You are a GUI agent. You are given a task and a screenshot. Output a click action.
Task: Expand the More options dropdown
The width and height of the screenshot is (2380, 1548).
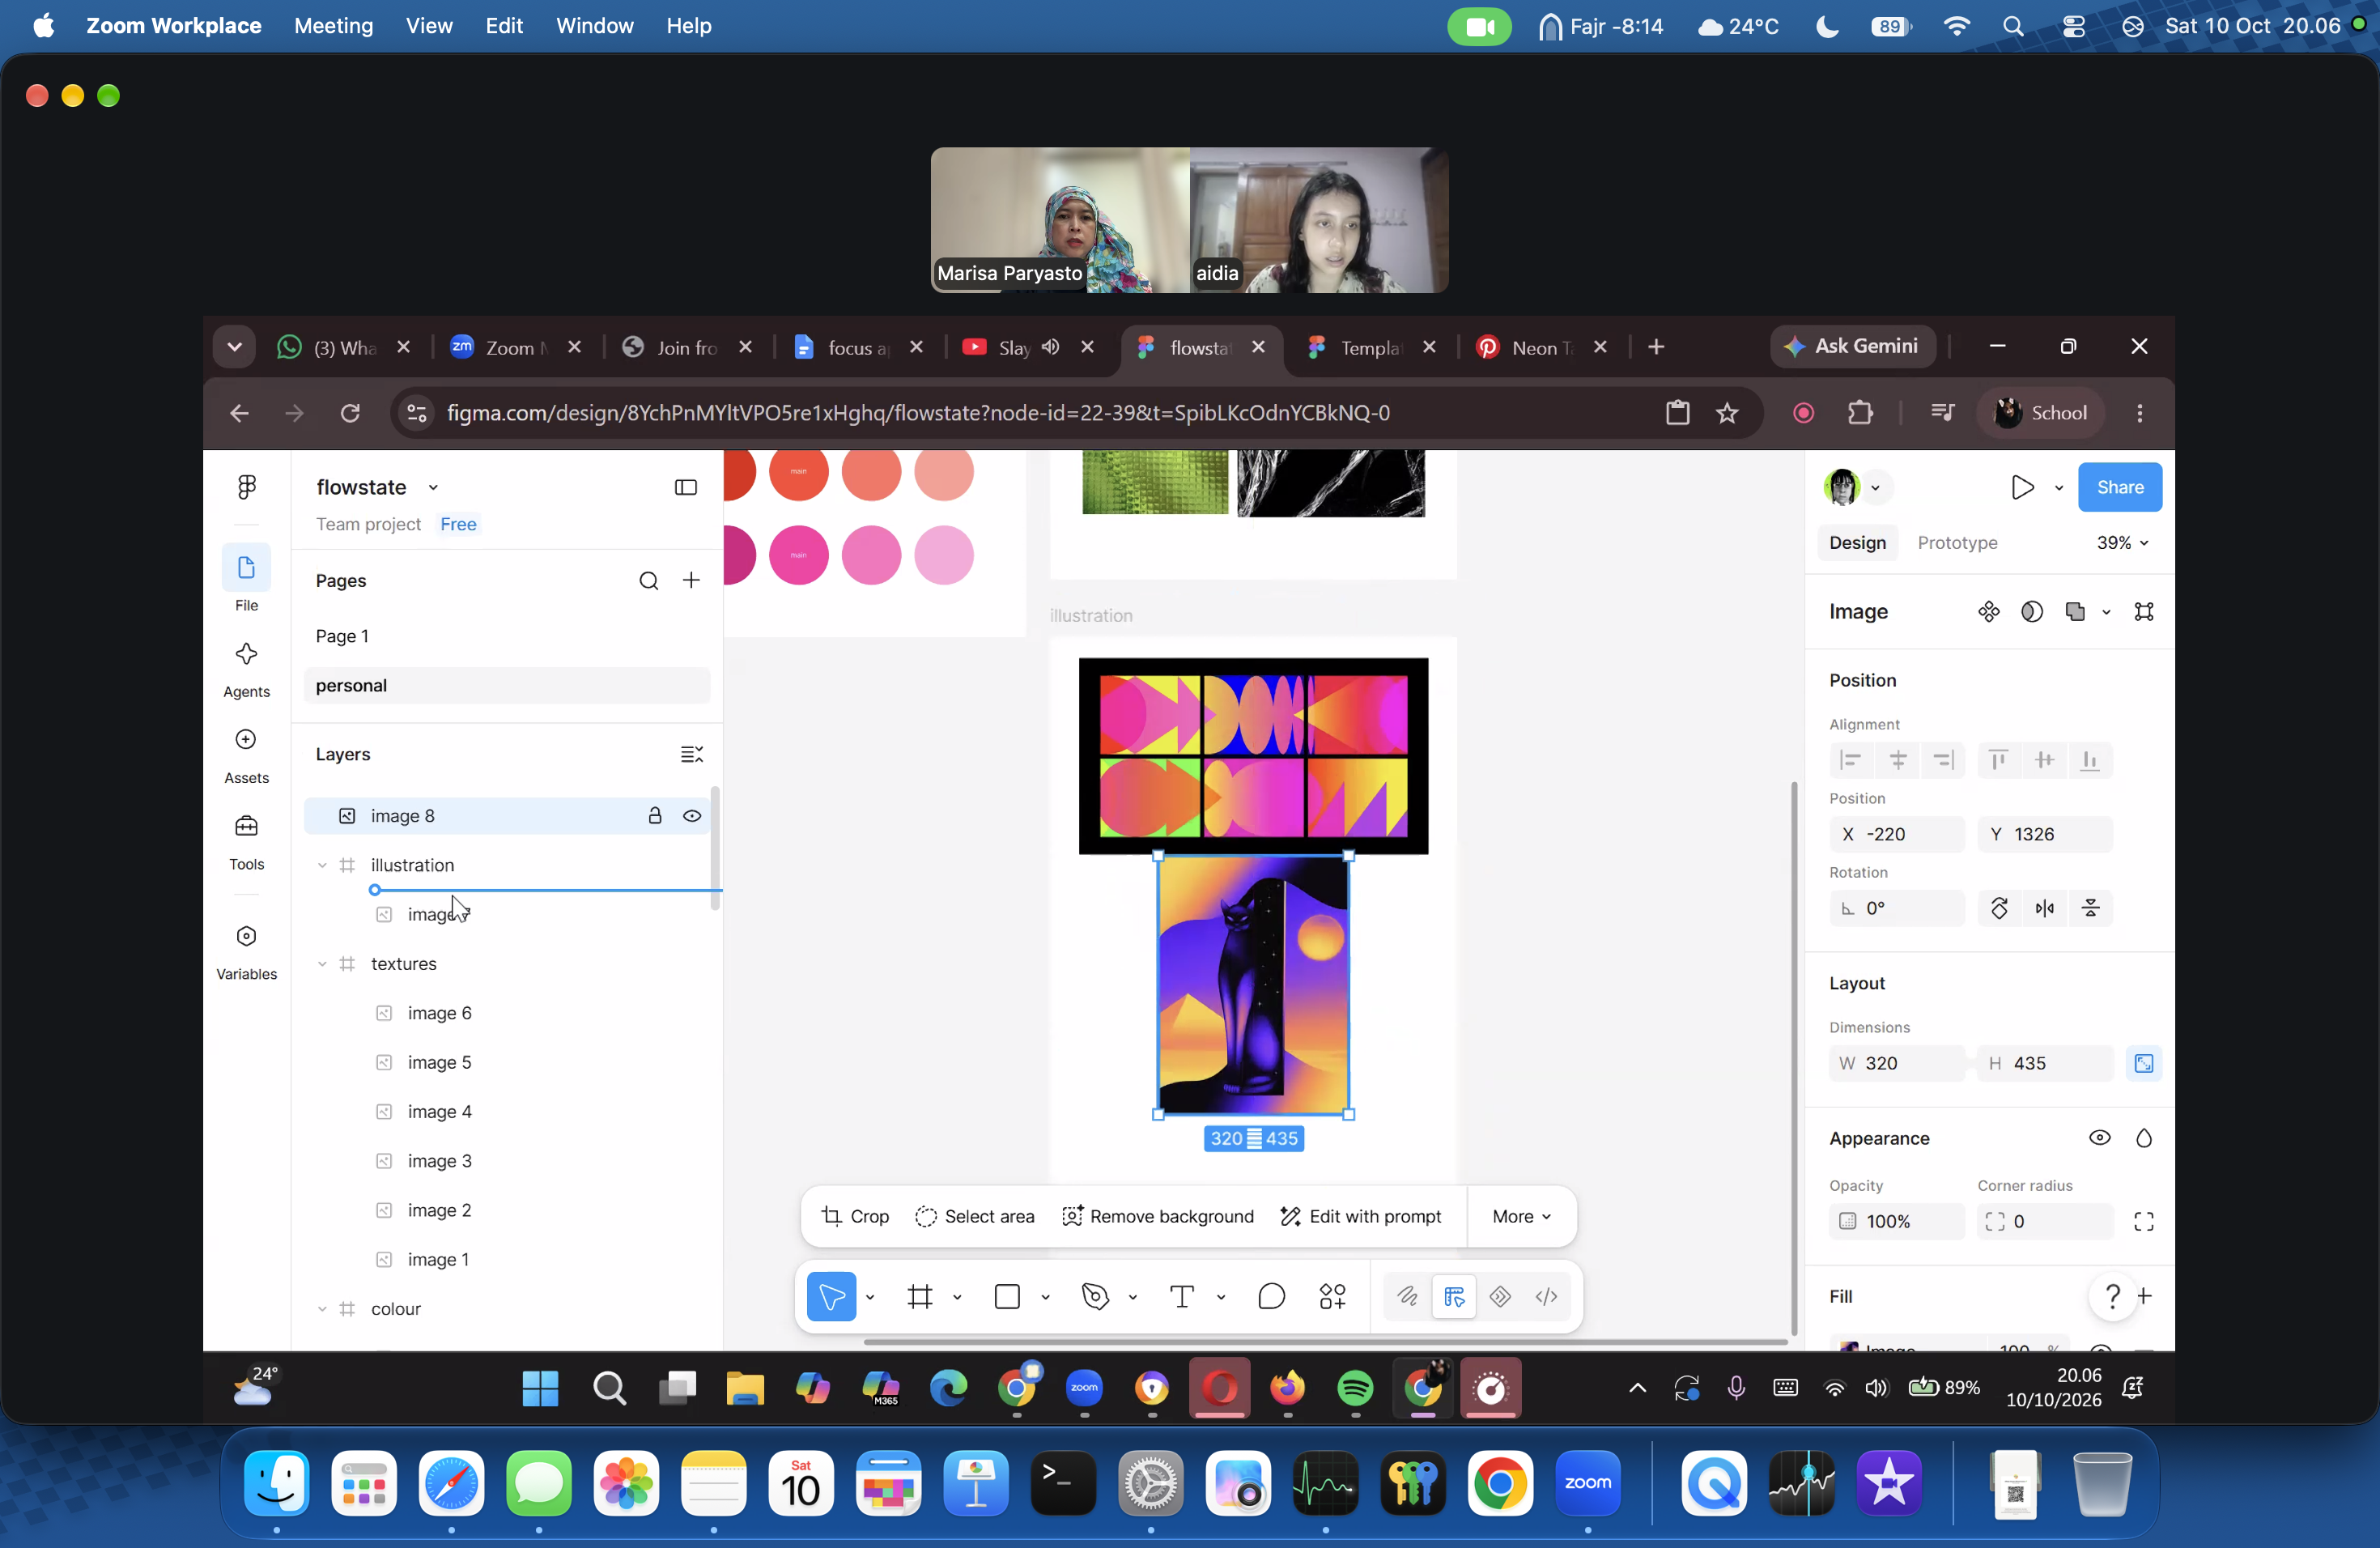coord(1521,1216)
